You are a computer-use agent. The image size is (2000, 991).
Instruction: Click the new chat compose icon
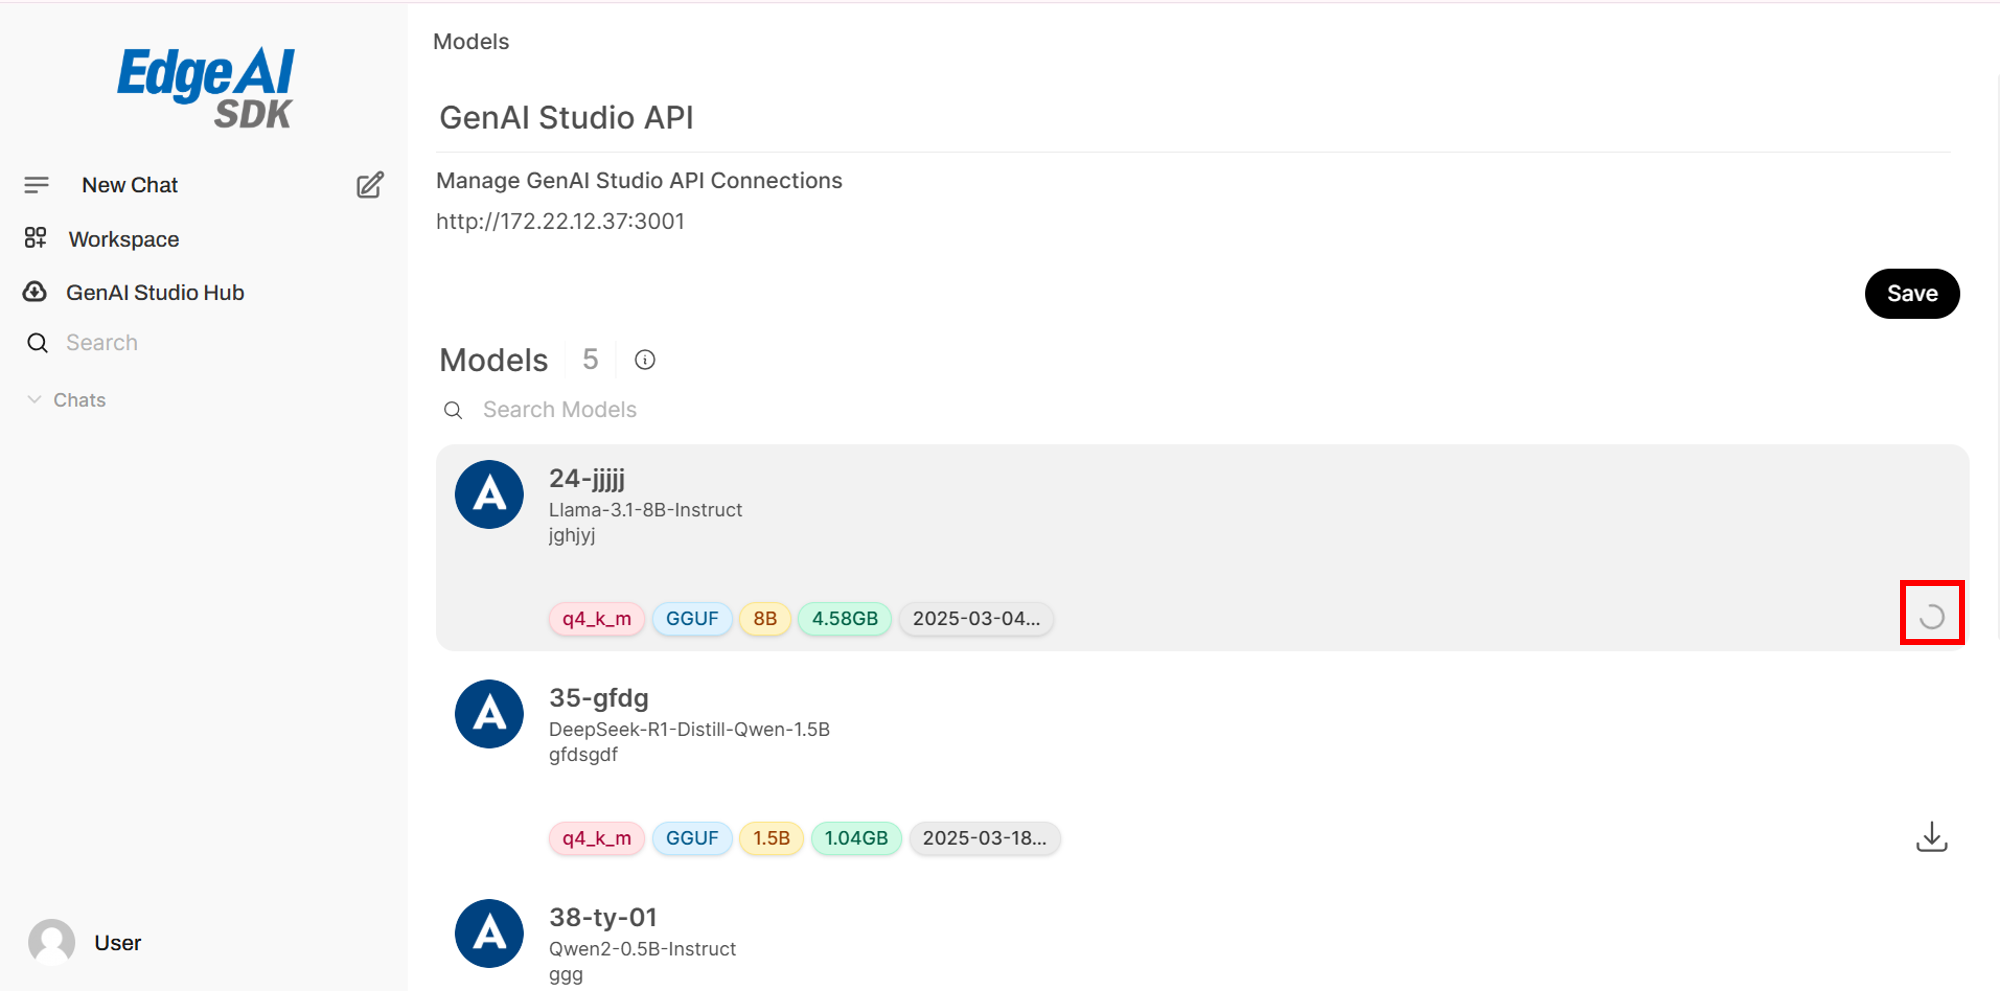[x=369, y=185]
